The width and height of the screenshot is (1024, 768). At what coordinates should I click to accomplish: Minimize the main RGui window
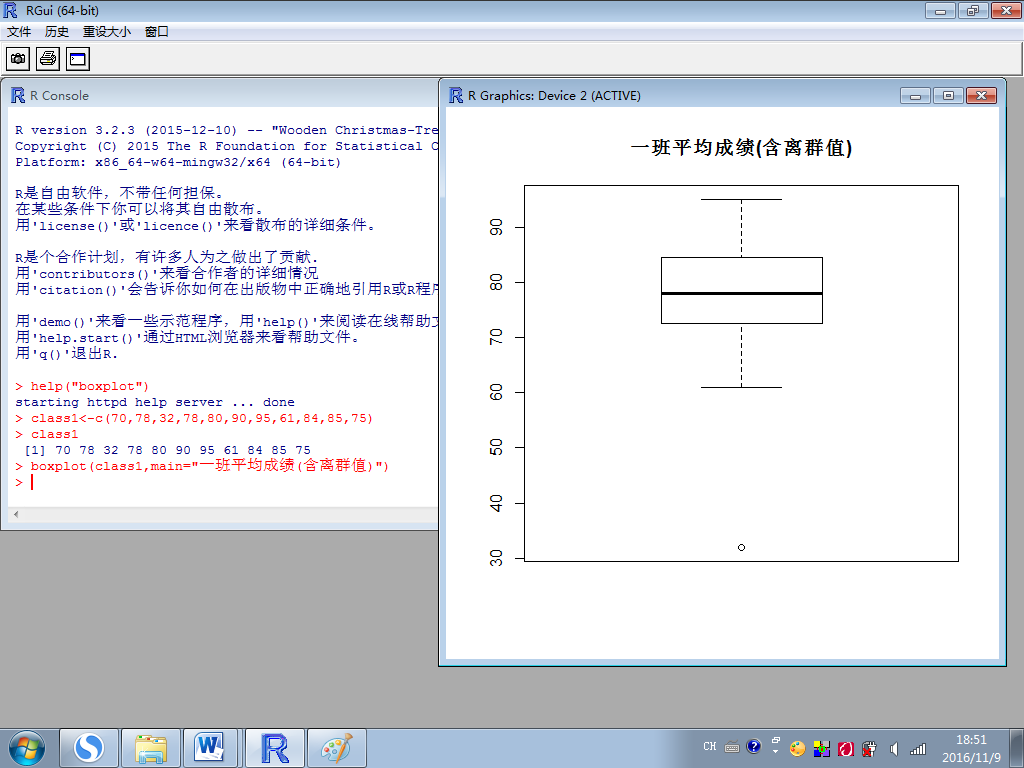pos(940,10)
